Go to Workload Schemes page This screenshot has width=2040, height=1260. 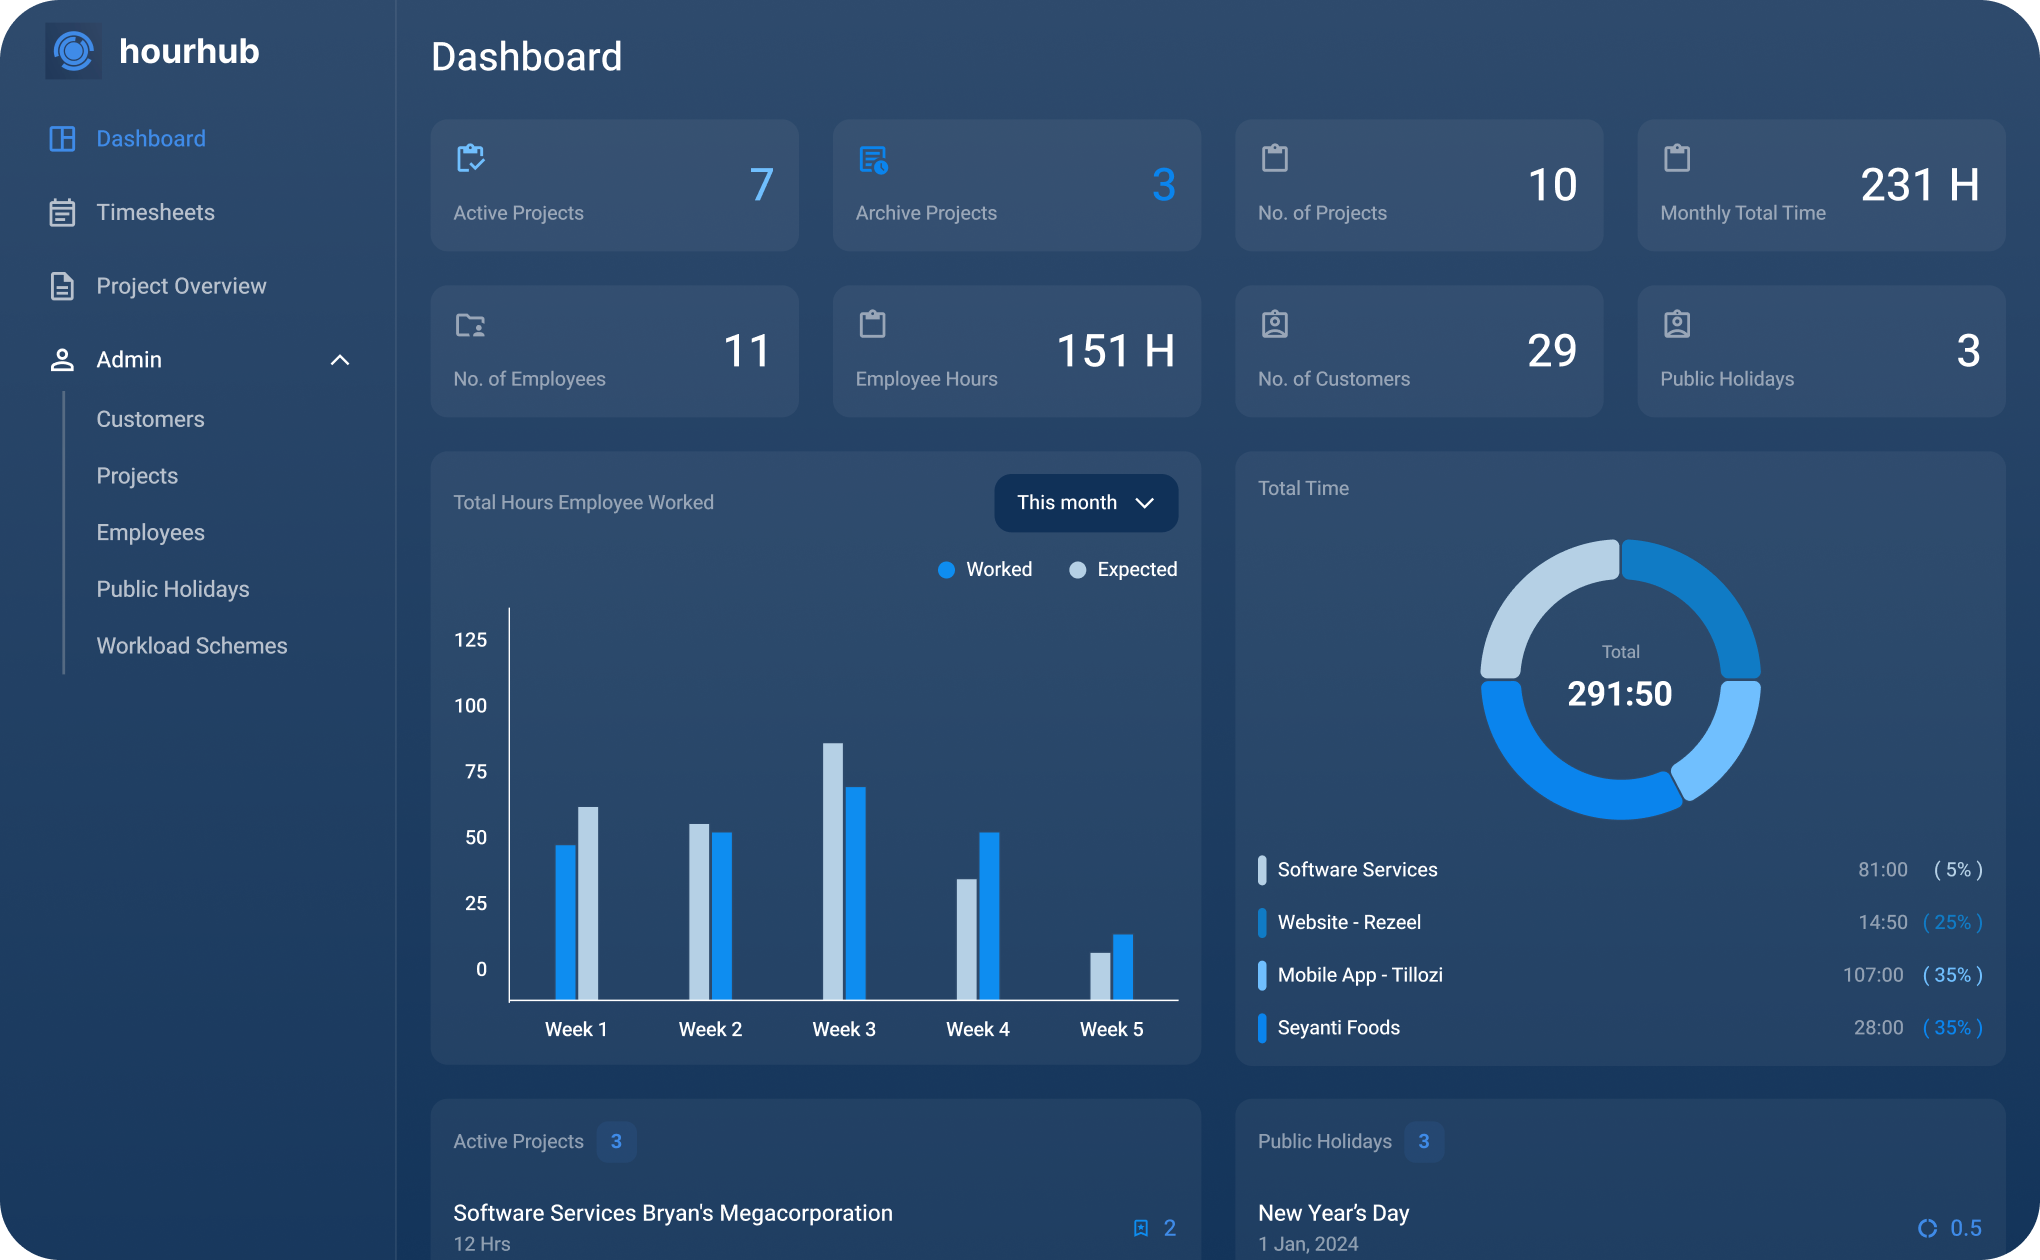point(192,646)
